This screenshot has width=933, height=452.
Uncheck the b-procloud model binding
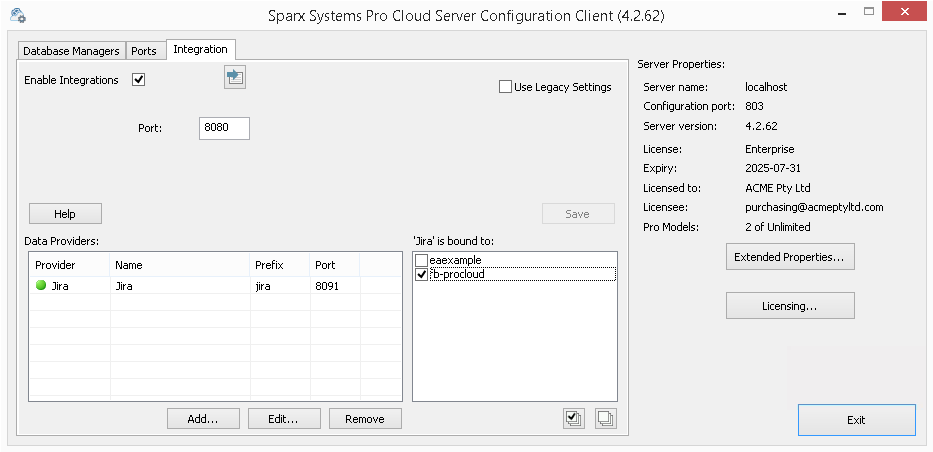(421, 274)
